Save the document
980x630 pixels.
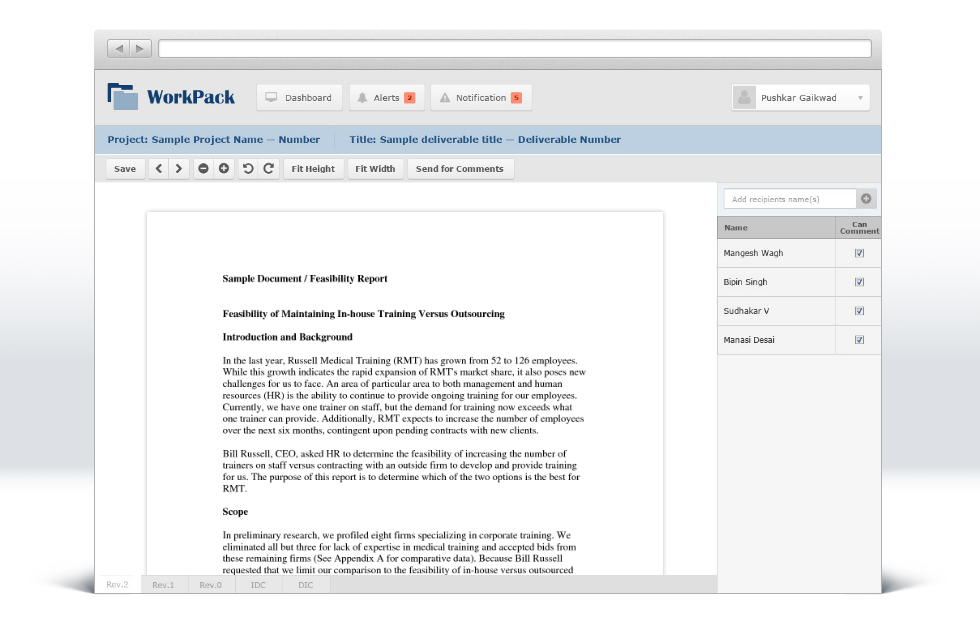coord(125,168)
